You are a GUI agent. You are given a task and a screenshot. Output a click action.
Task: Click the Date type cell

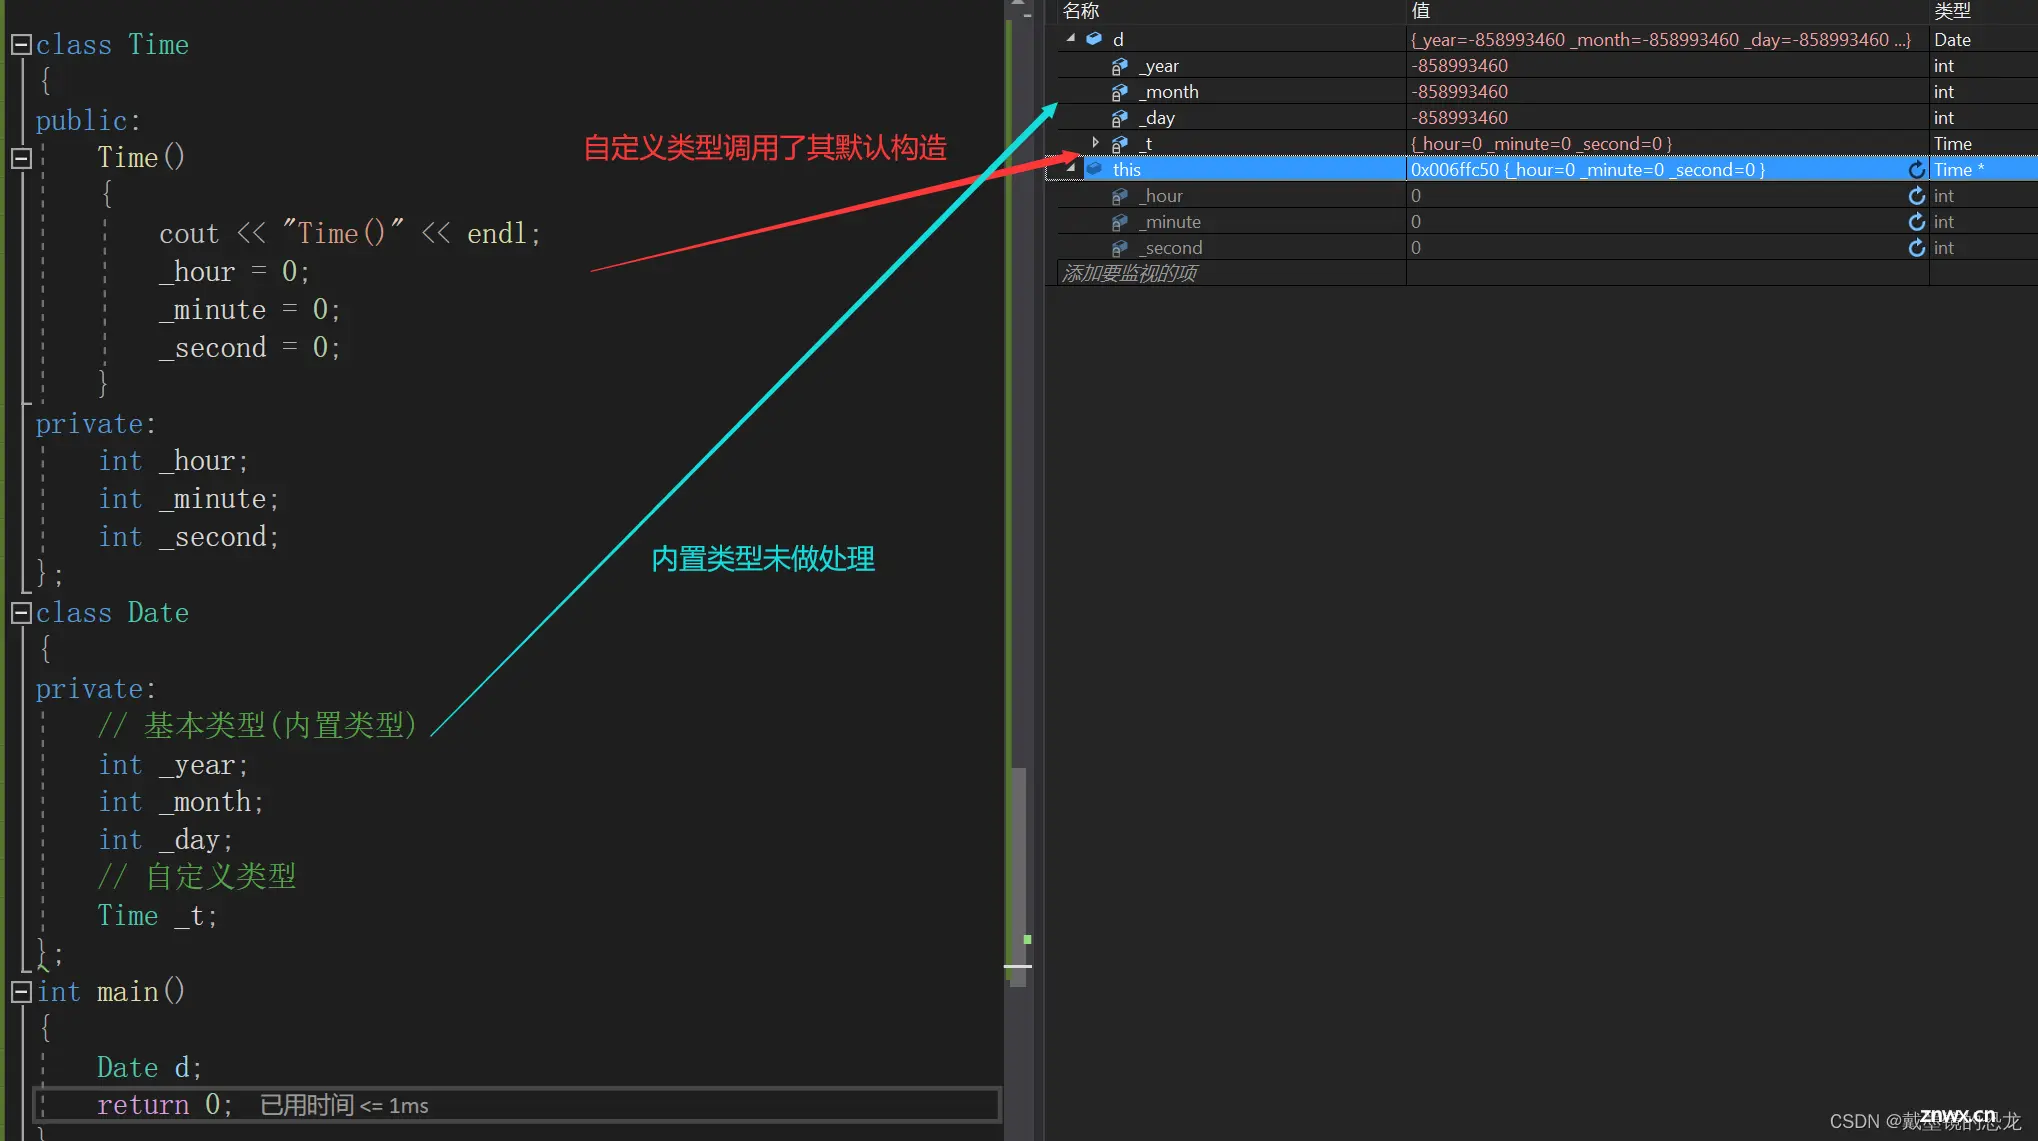tap(1983, 40)
